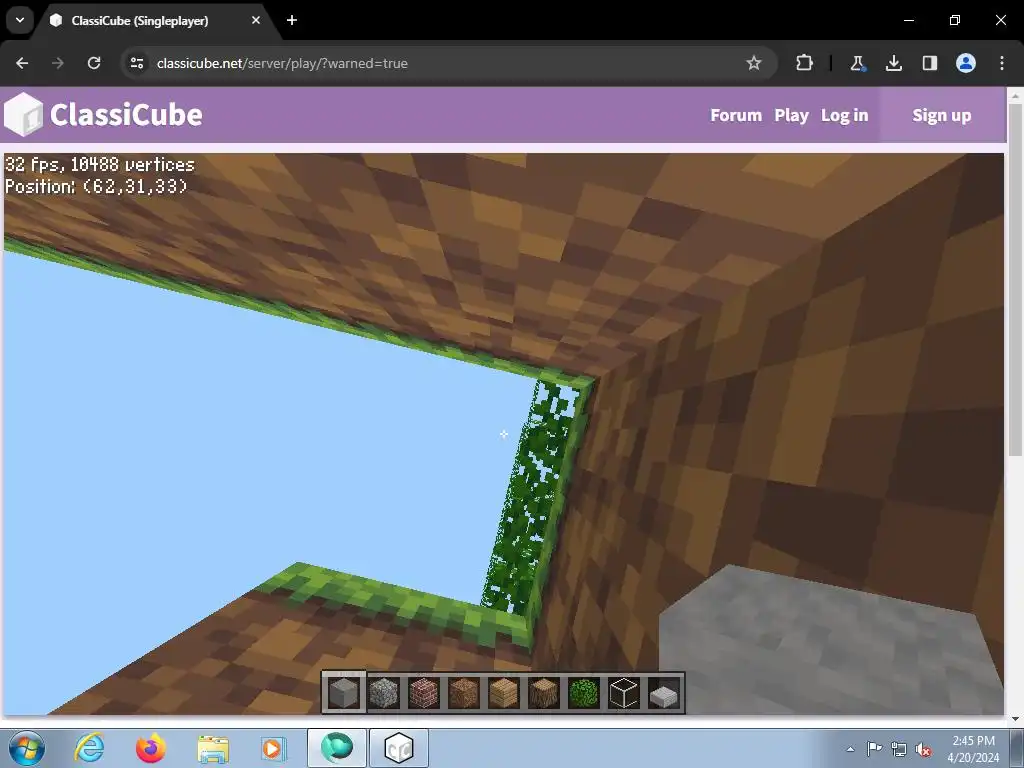Reload the current page
Screen dimensions: 1024x768
tap(94, 63)
